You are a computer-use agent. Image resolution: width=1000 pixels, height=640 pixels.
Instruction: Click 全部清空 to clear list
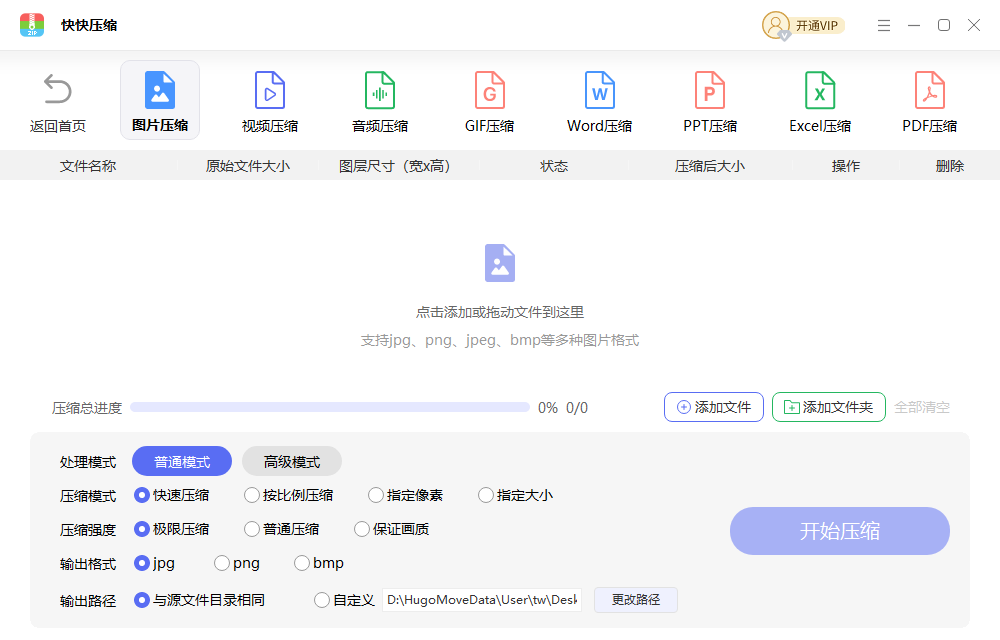coord(922,407)
